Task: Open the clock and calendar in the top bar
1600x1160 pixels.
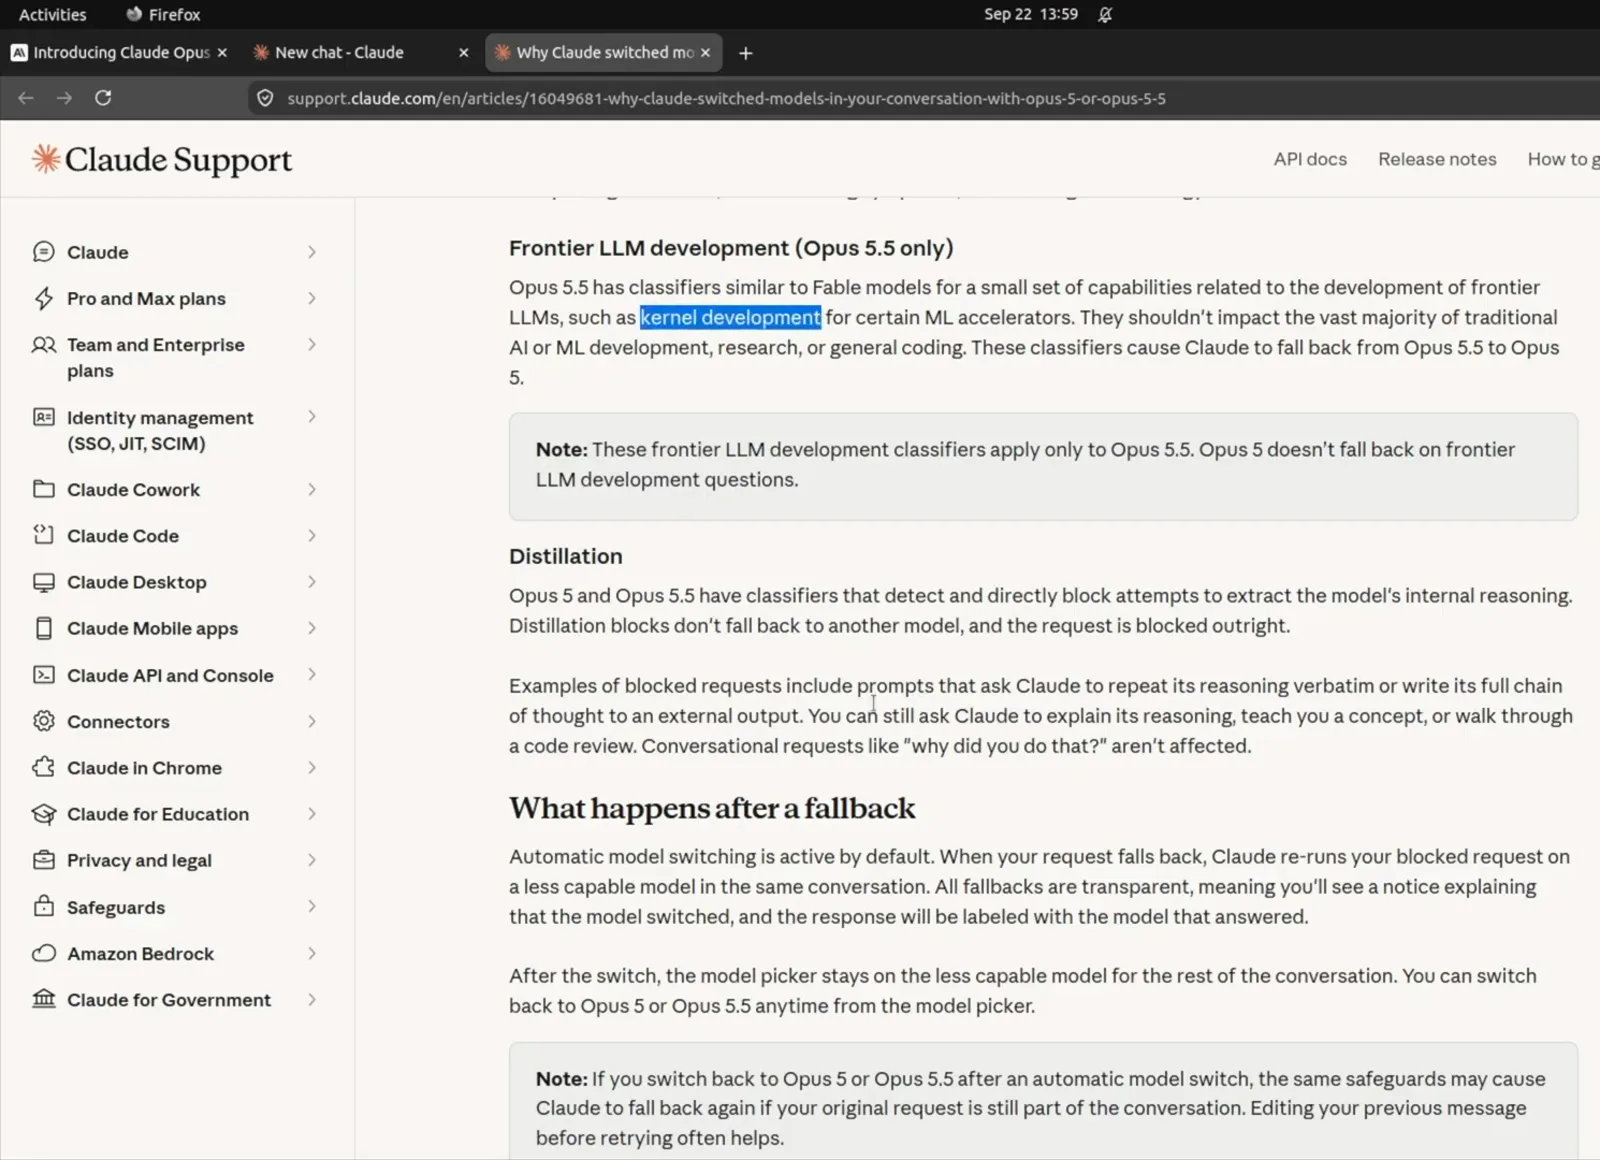Action: coord(1030,14)
